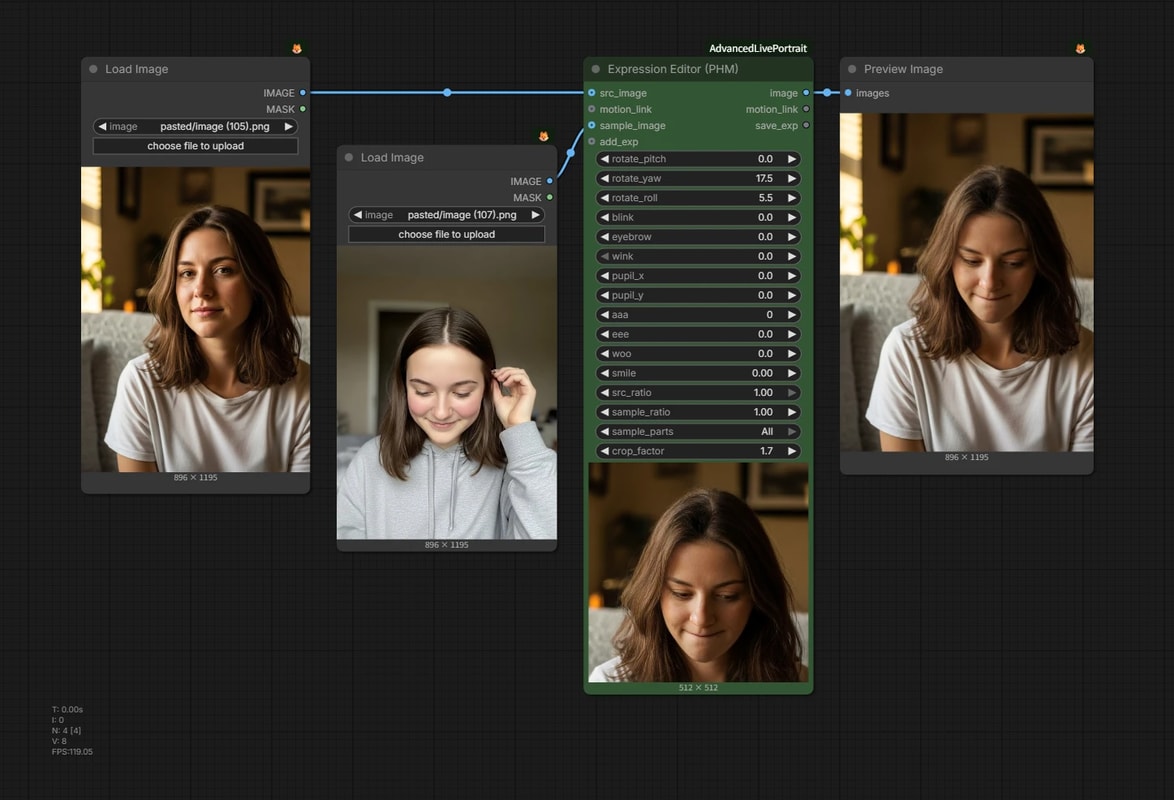Click the fox badge above first Load Image node
The image size is (1174, 800).
click(296, 49)
